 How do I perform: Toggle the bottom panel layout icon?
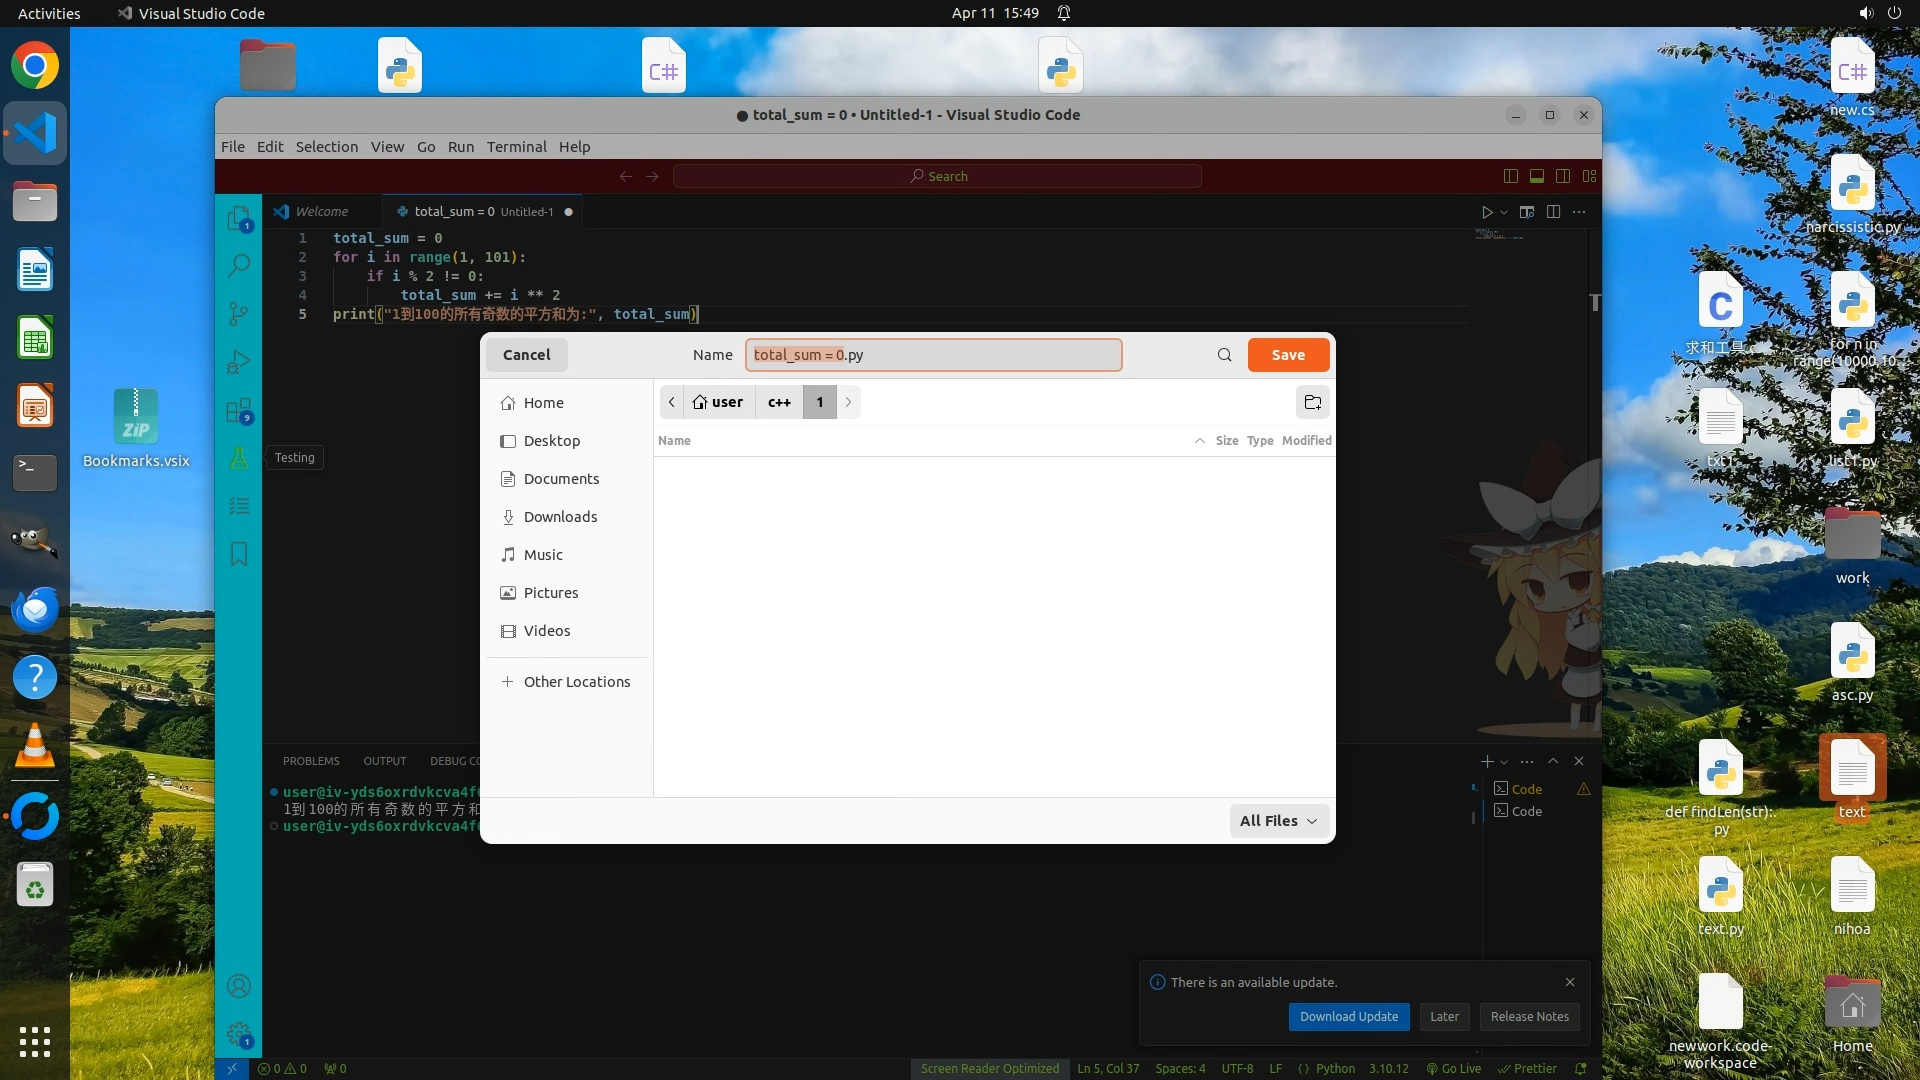(x=1537, y=176)
